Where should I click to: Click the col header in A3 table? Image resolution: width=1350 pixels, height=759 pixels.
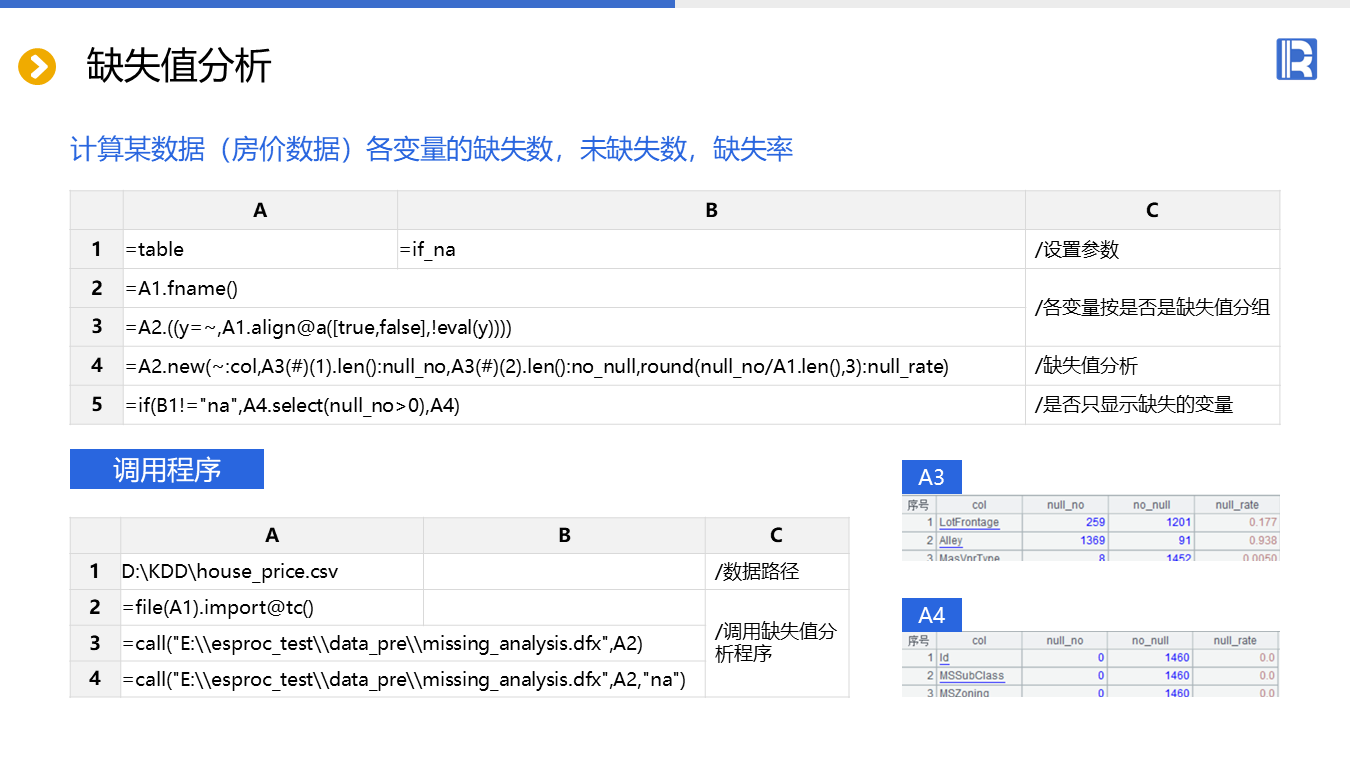[979, 505]
